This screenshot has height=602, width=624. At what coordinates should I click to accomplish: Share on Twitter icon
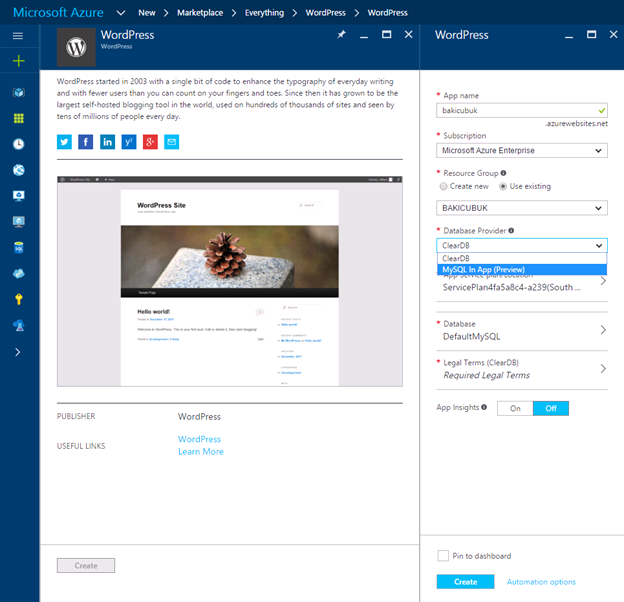point(64,142)
